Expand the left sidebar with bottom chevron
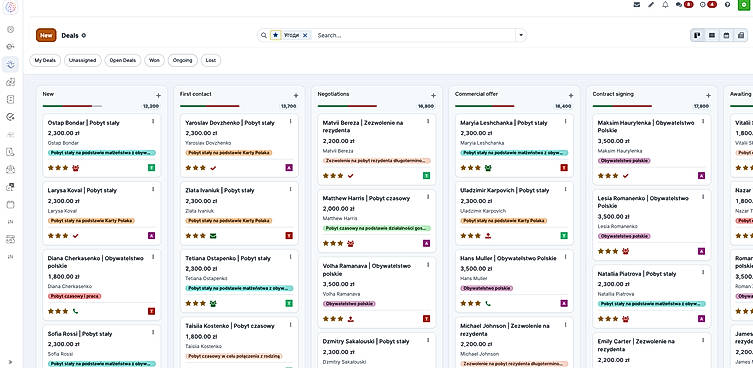The image size is (753, 368). (x=10, y=362)
